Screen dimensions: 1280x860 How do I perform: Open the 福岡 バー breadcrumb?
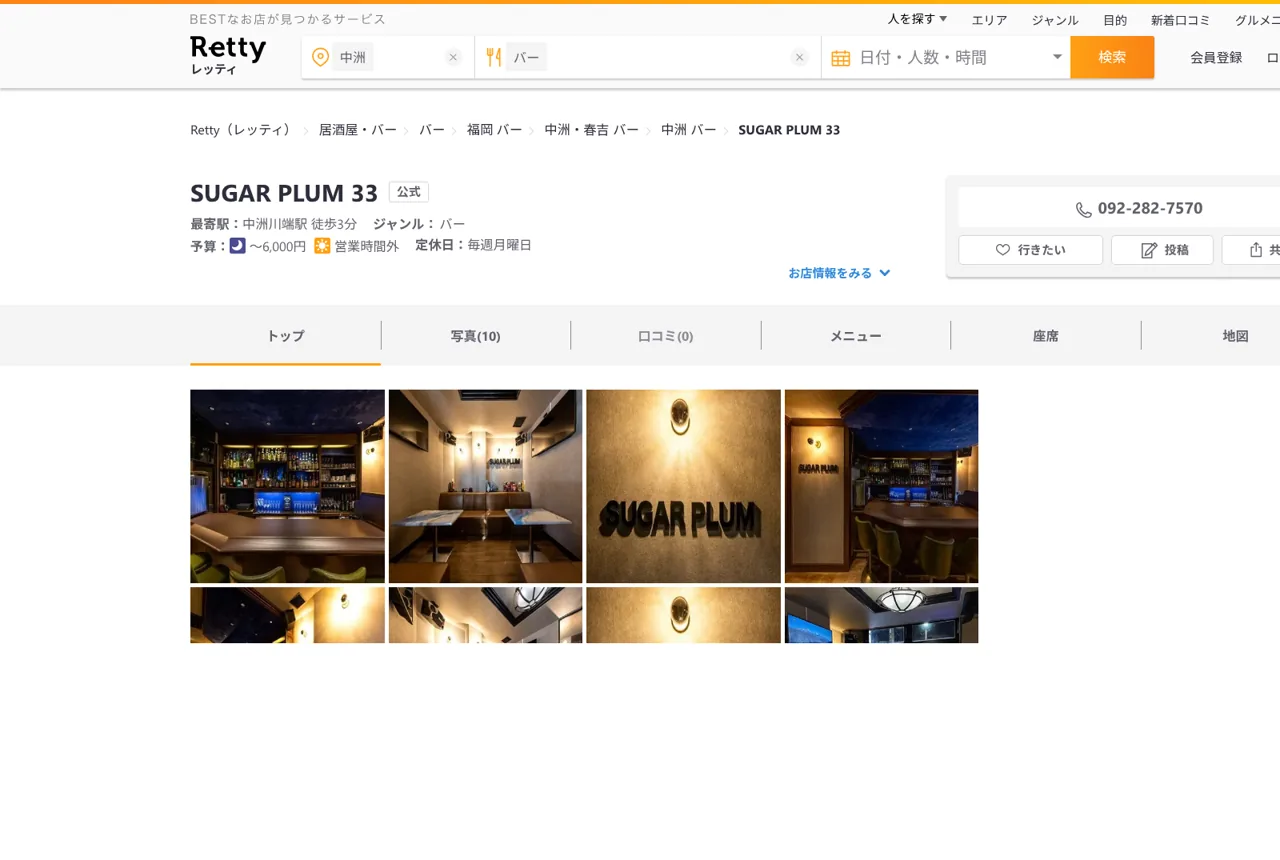495,130
